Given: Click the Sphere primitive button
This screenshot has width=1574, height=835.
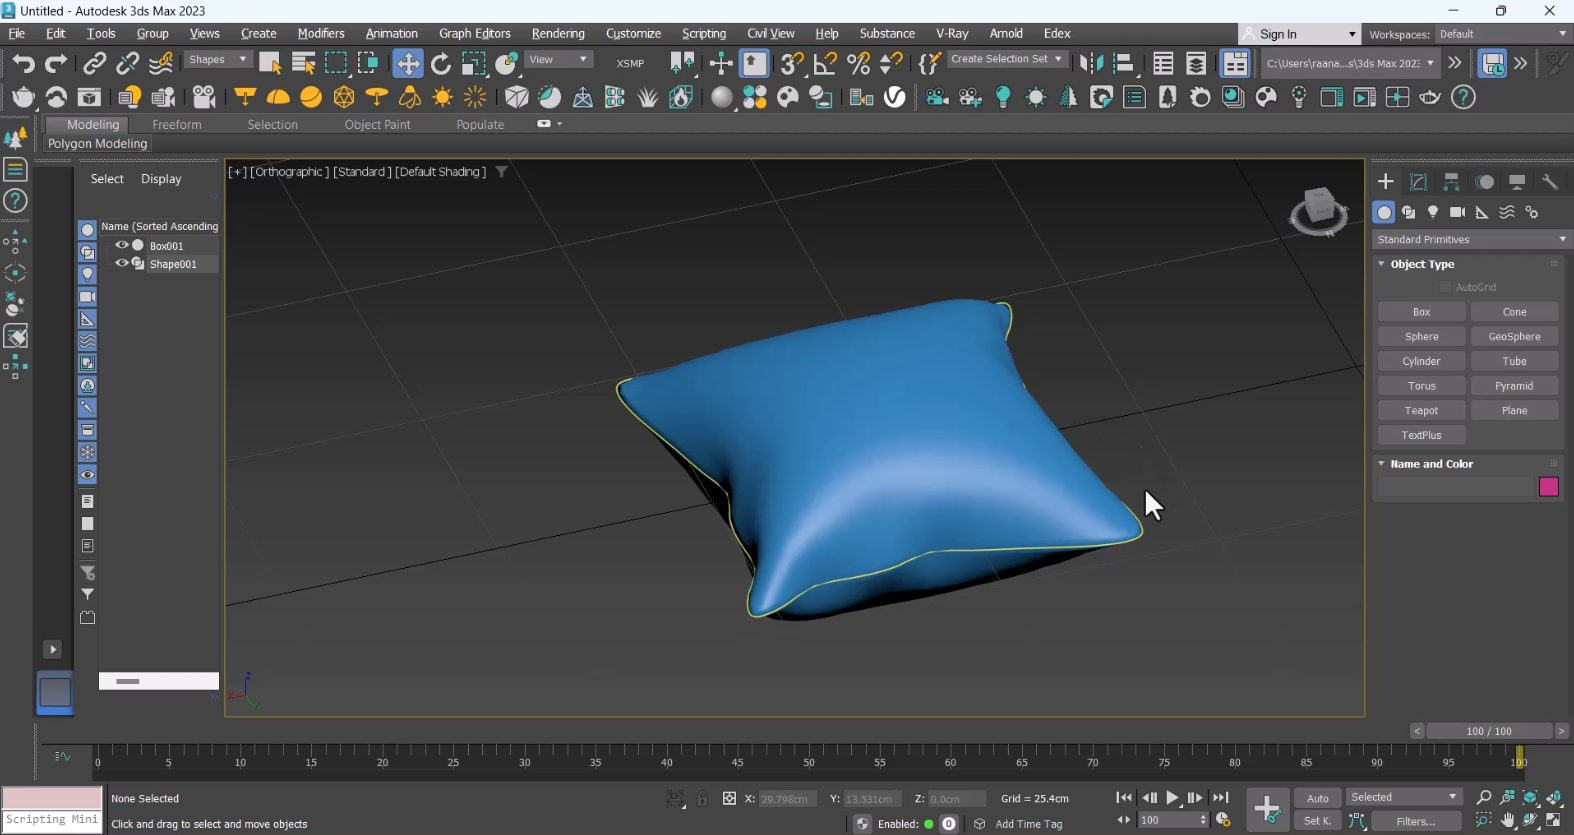Looking at the screenshot, I should (x=1421, y=337).
